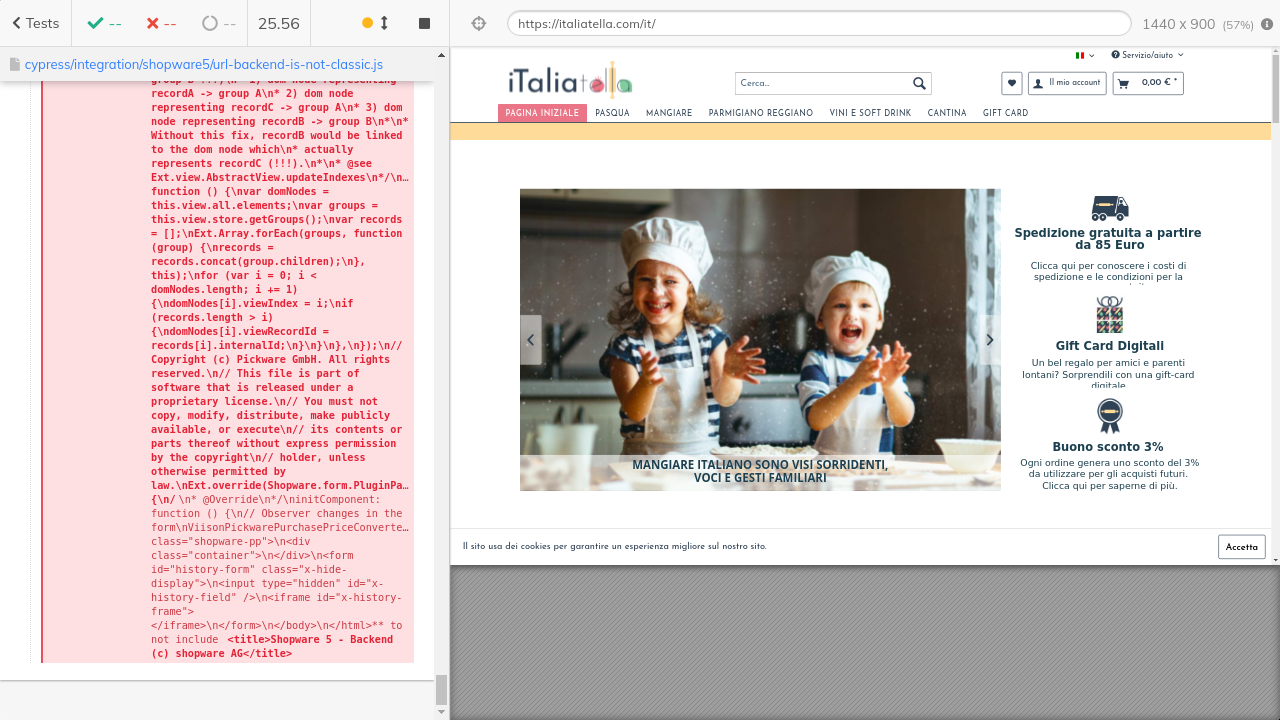
Task: Open the selector playground crosshair
Action: (479, 23)
